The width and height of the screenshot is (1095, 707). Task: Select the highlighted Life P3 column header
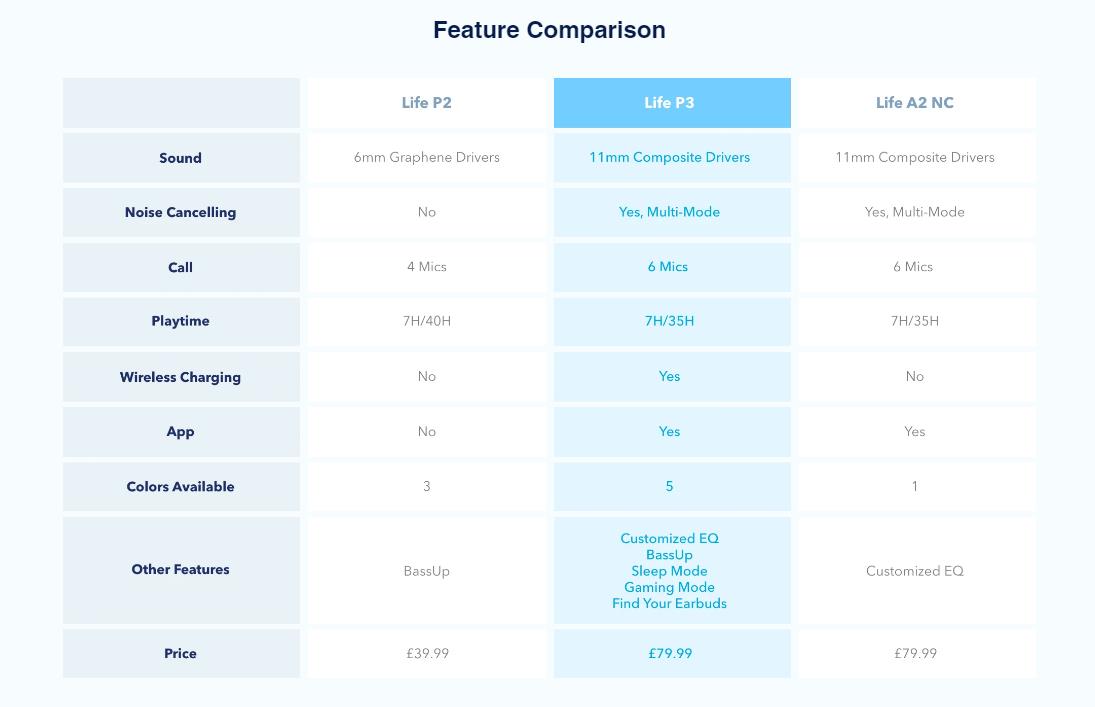[669, 103]
